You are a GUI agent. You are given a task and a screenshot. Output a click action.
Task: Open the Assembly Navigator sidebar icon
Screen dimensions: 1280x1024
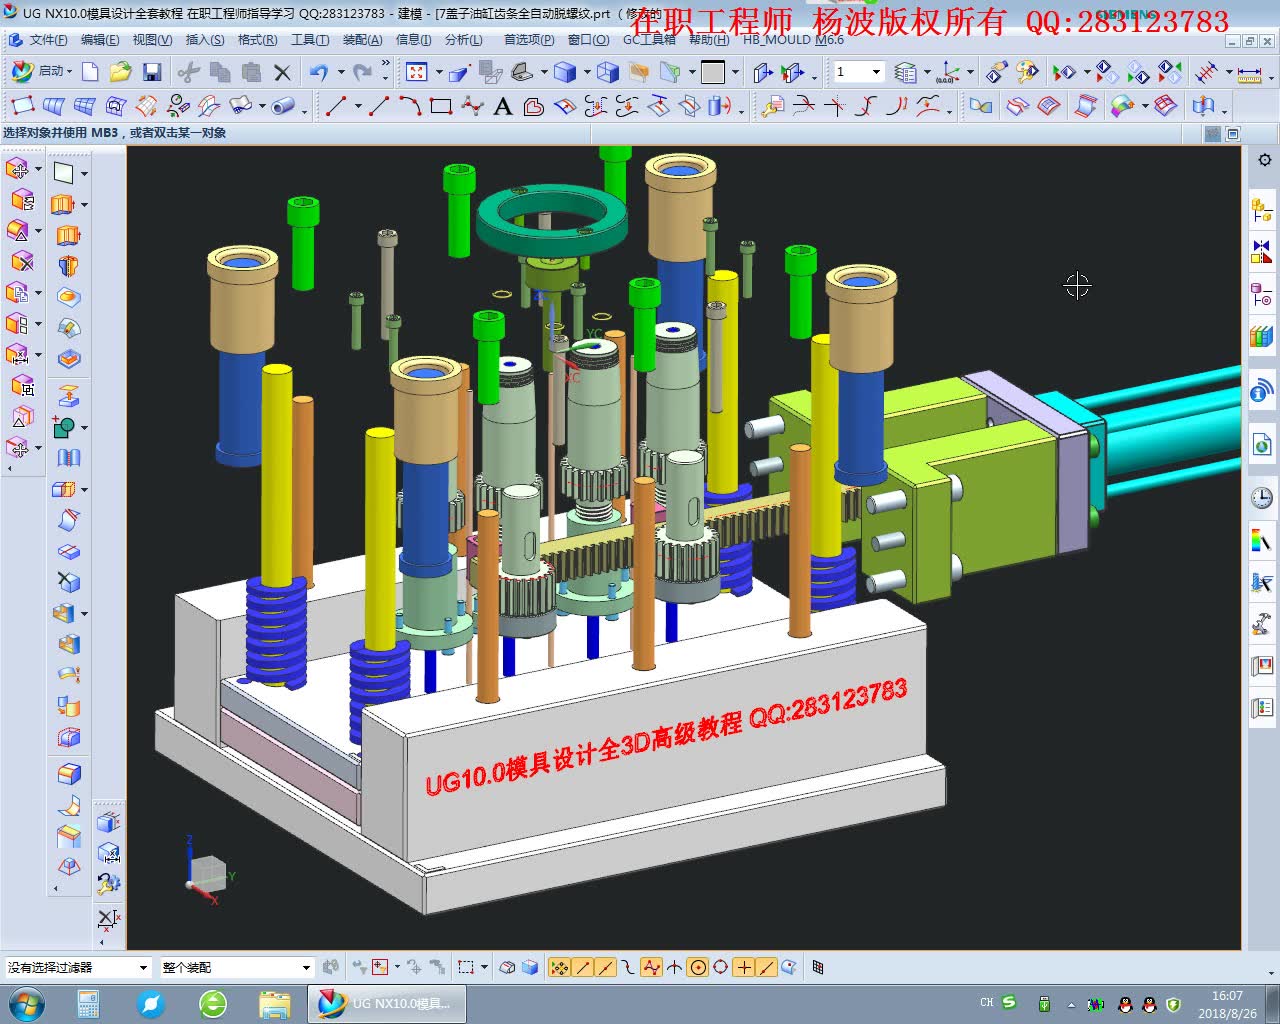point(1261,210)
